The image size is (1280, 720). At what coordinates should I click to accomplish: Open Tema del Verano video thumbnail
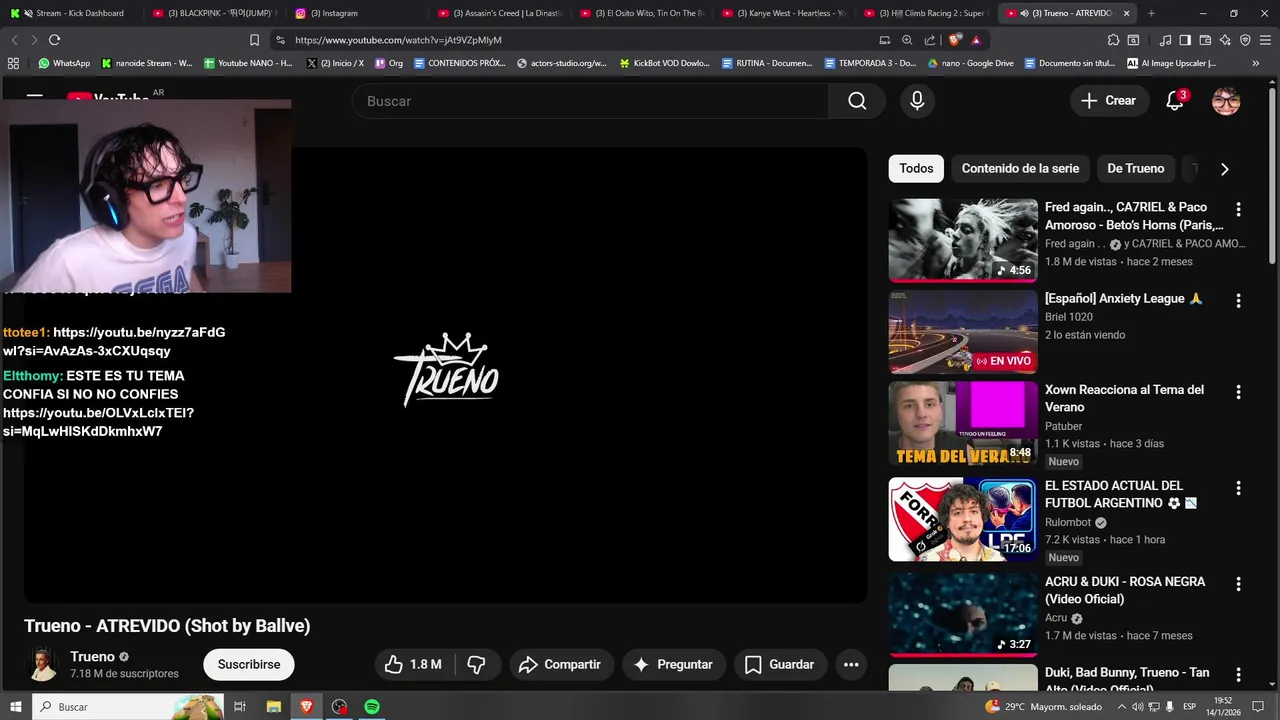pyautogui.click(x=964, y=424)
